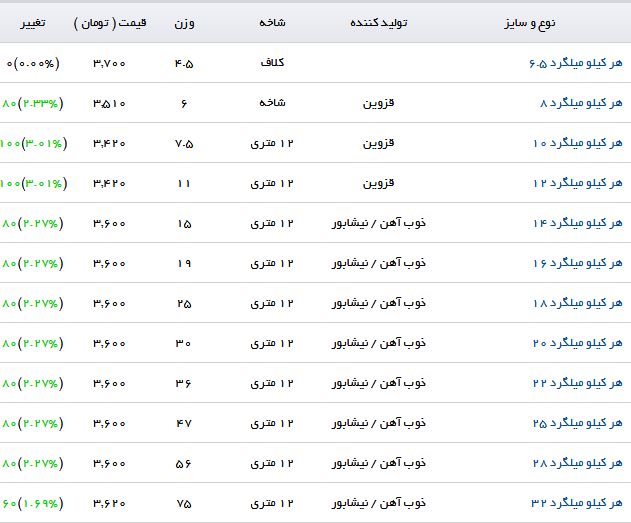Select weight ۶ in میلگرد ۸ row
The width and height of the screenshot is (631, 523).
pyautogui.click(x=184, y=104)
